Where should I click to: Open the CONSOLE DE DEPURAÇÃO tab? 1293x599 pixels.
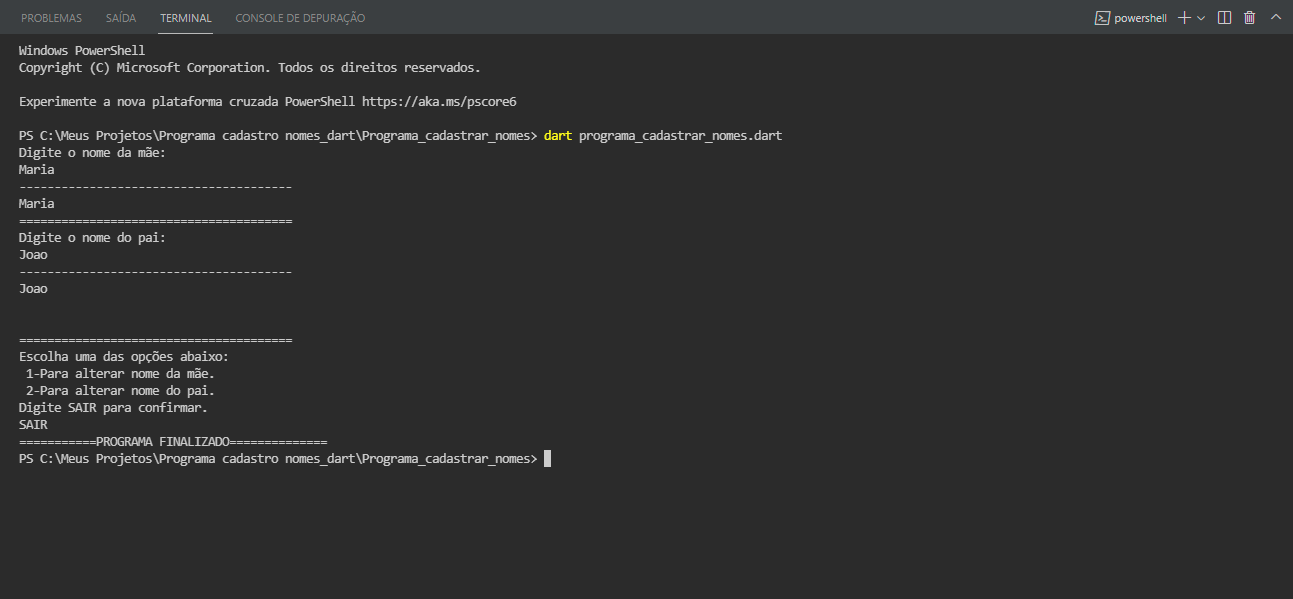pos(300,18)
